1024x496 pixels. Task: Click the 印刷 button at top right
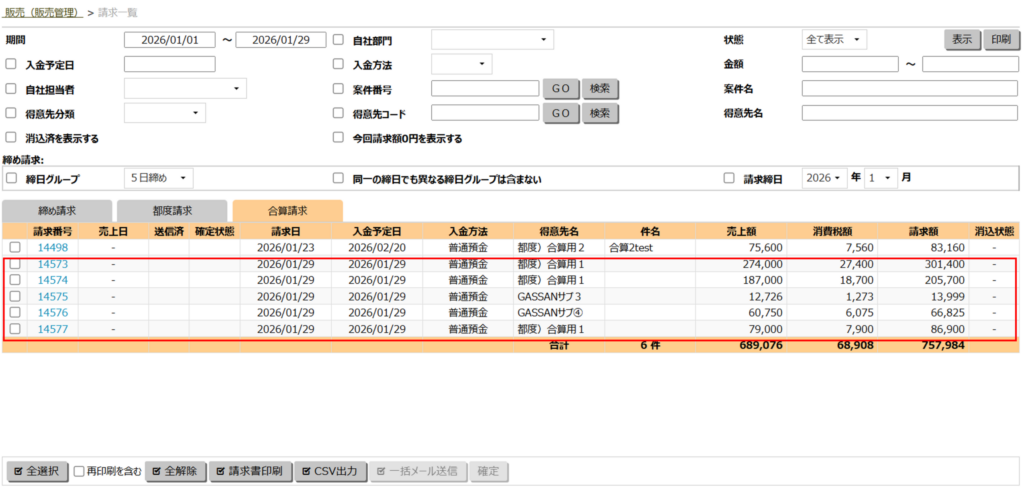[1000, 40]
